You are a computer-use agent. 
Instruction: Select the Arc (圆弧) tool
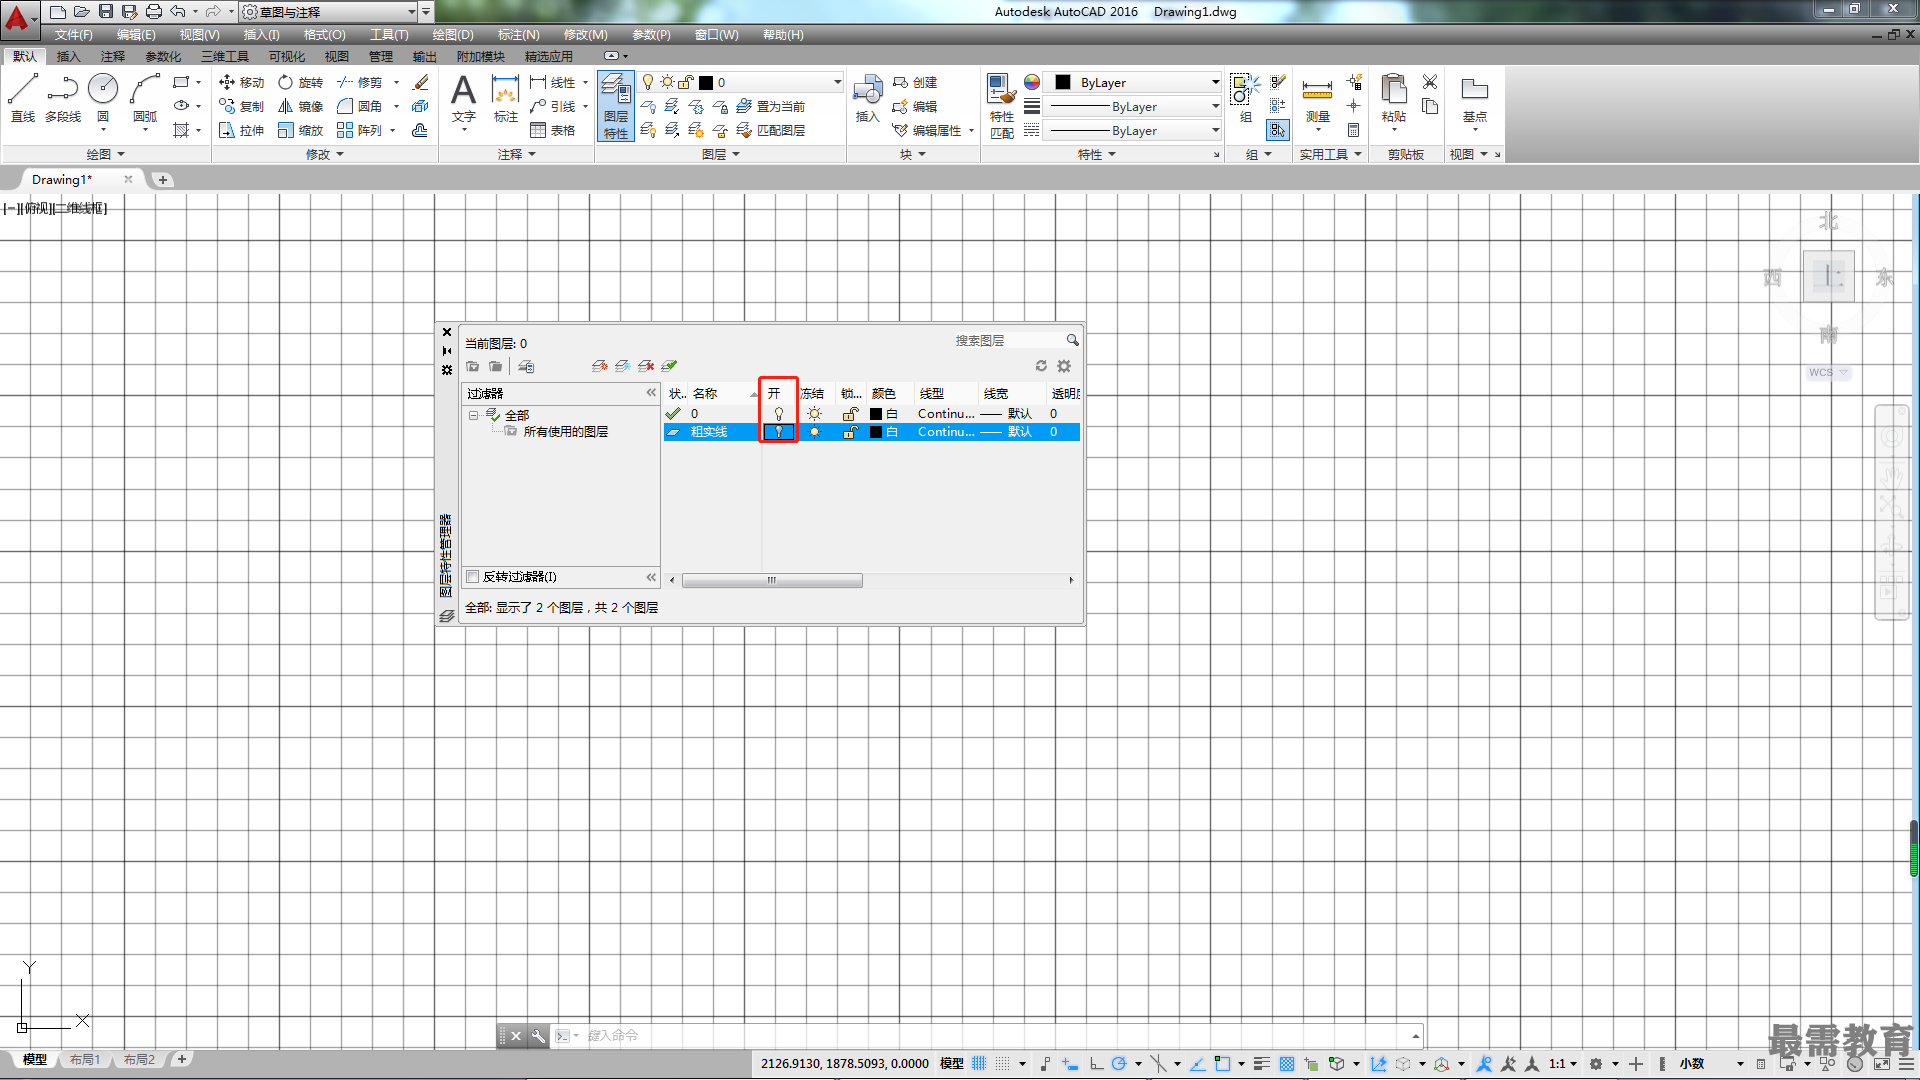[x=145, y=98]
